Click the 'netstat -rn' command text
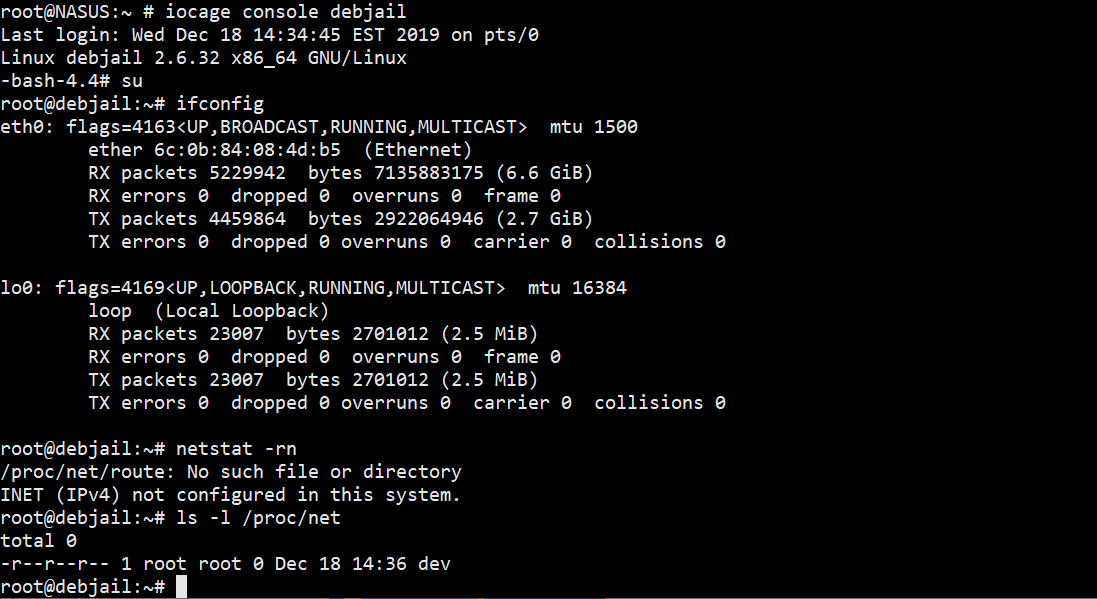Viewport: 1097px width, 599px height. click(236, 449)
